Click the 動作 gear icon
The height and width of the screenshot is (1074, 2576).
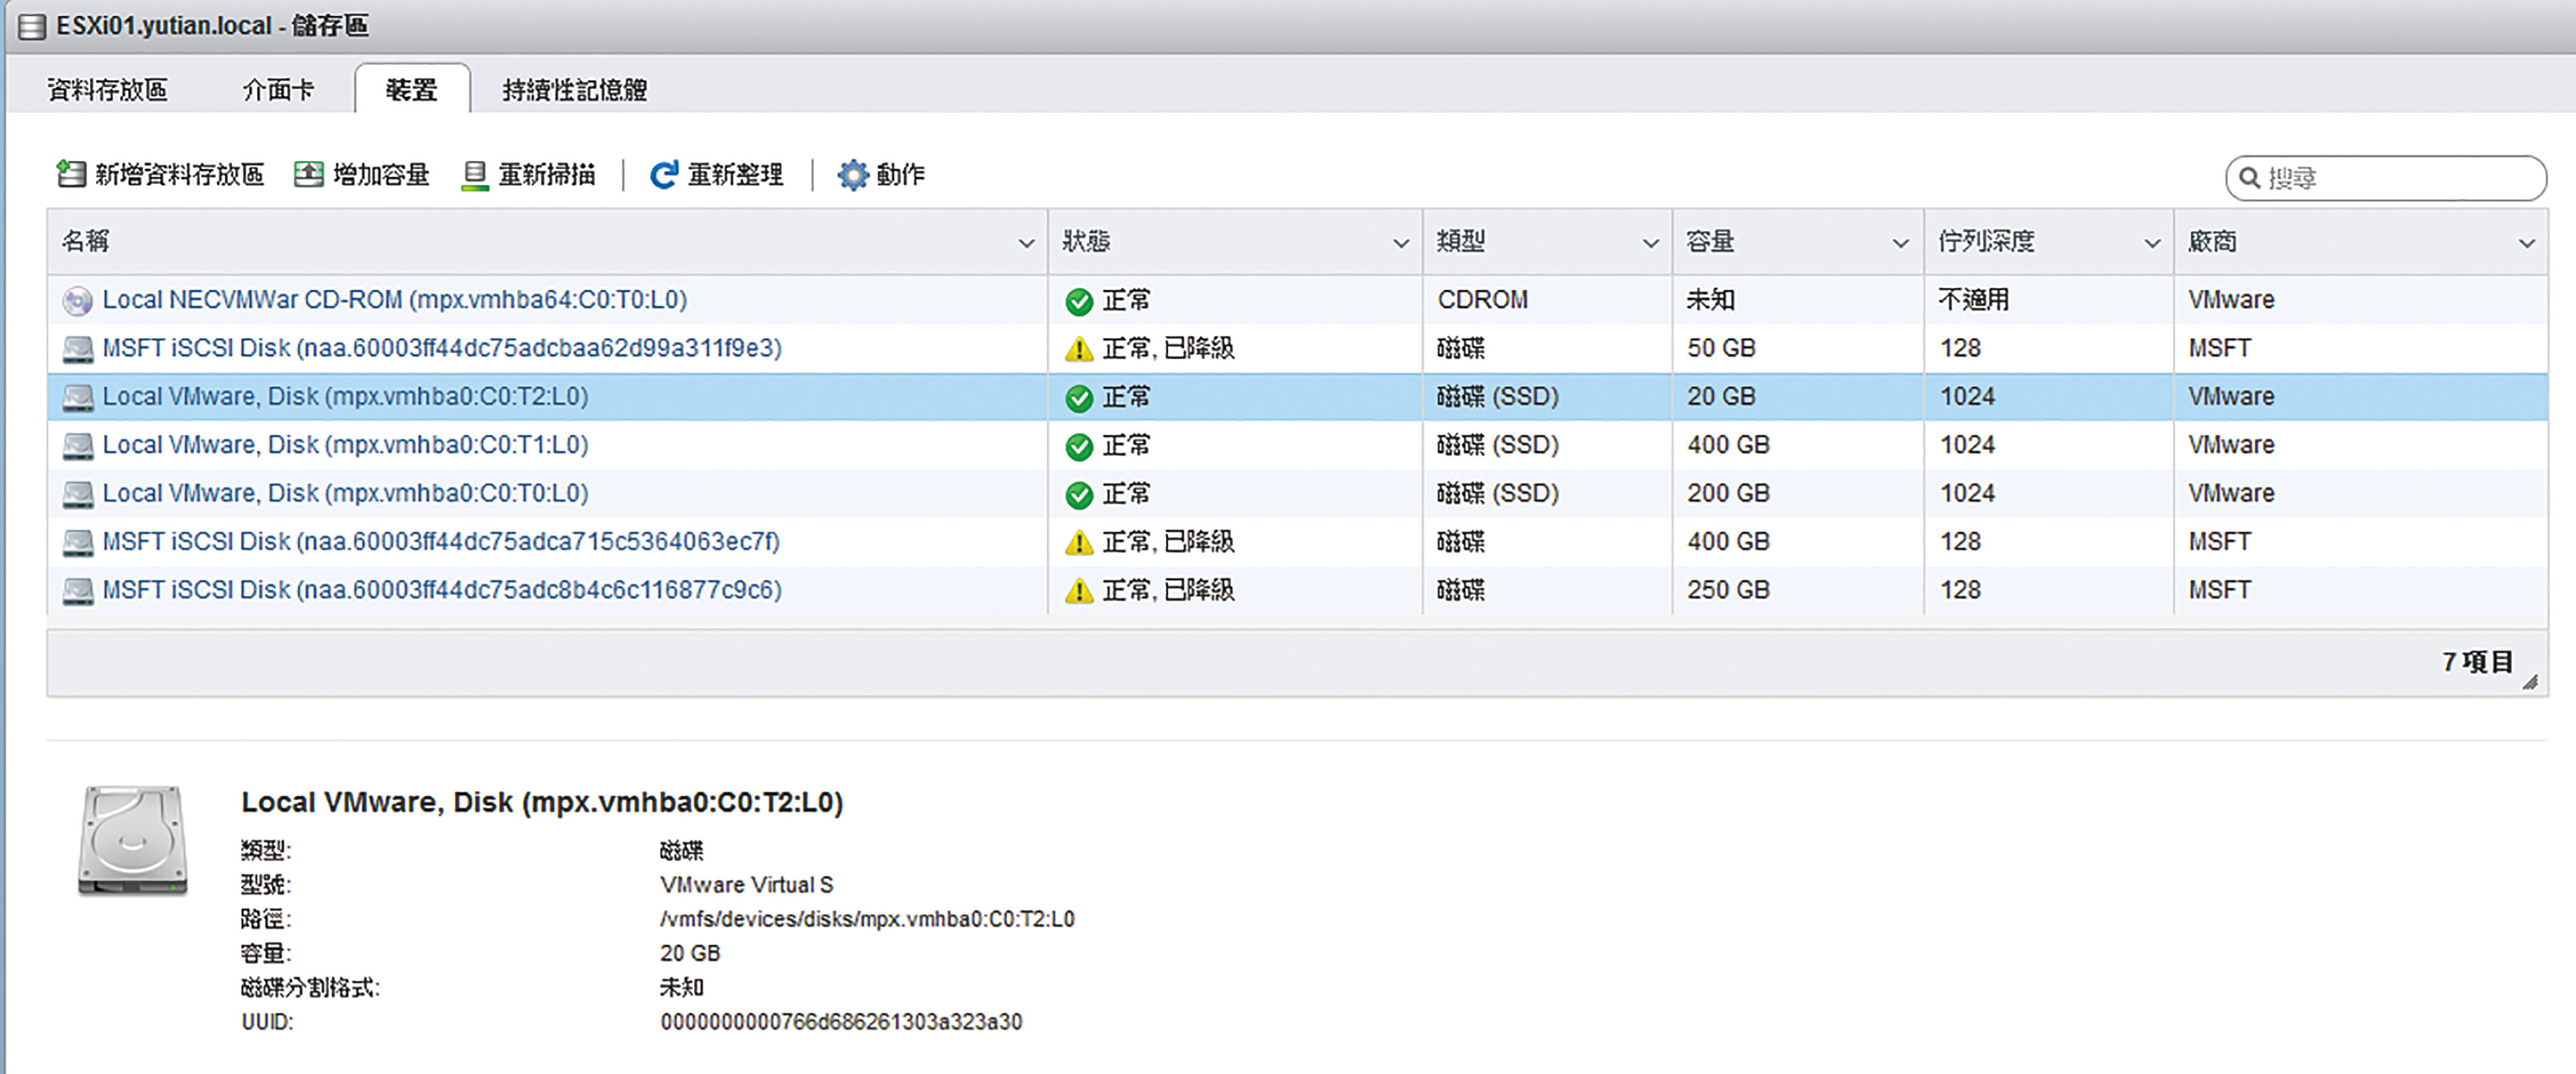853,175
